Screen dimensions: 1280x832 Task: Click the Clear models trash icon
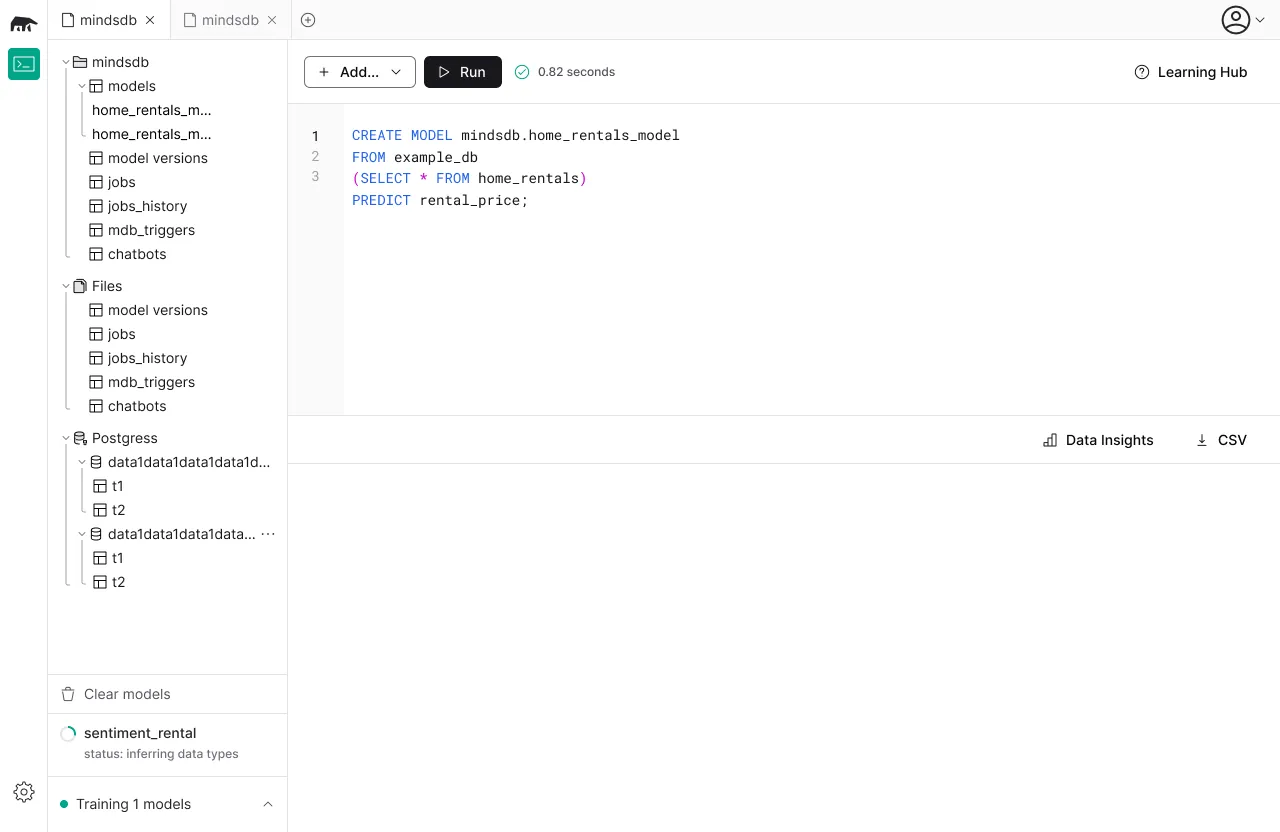tap(68, 694)
